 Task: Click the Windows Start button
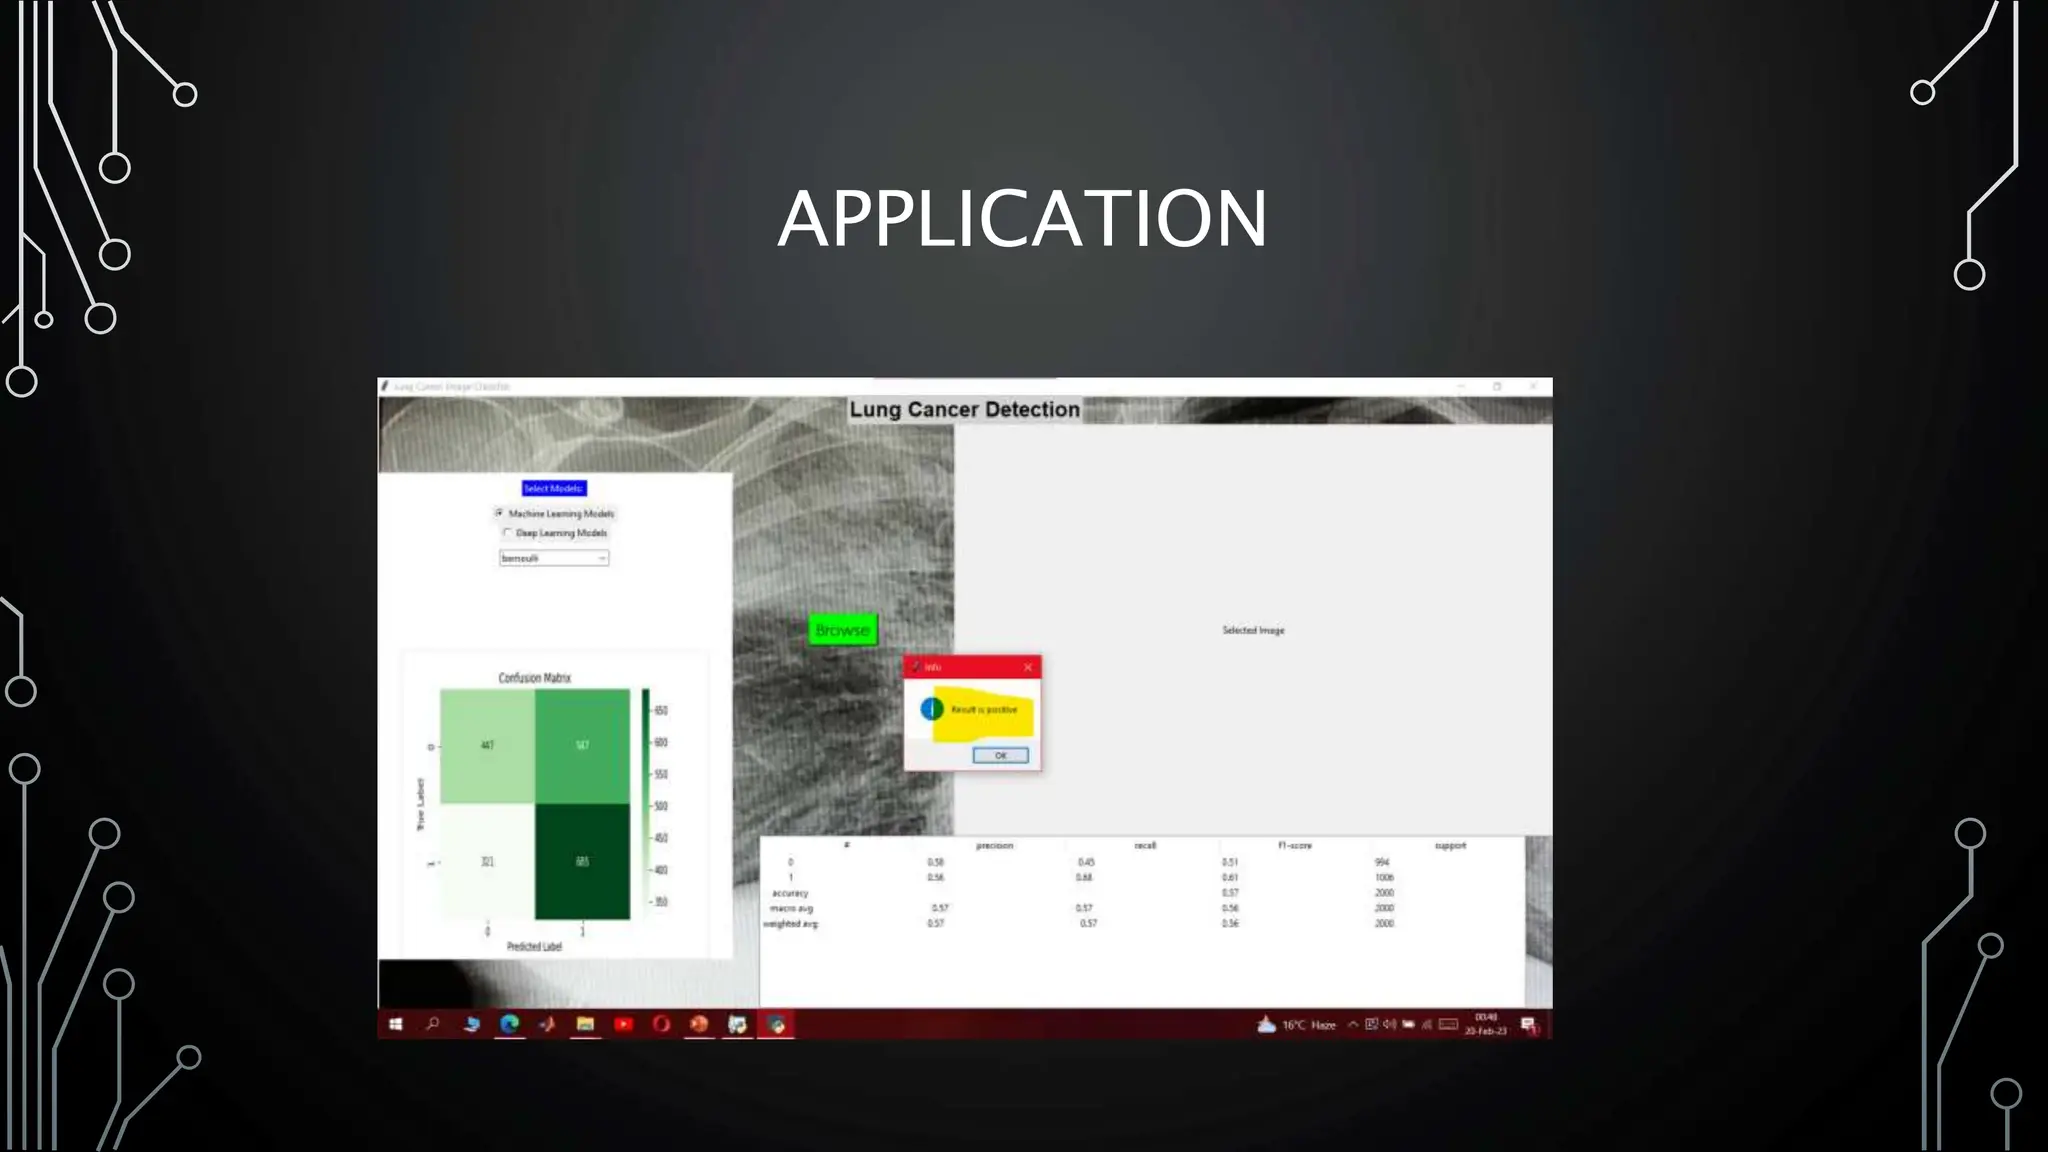point(395,1024)
